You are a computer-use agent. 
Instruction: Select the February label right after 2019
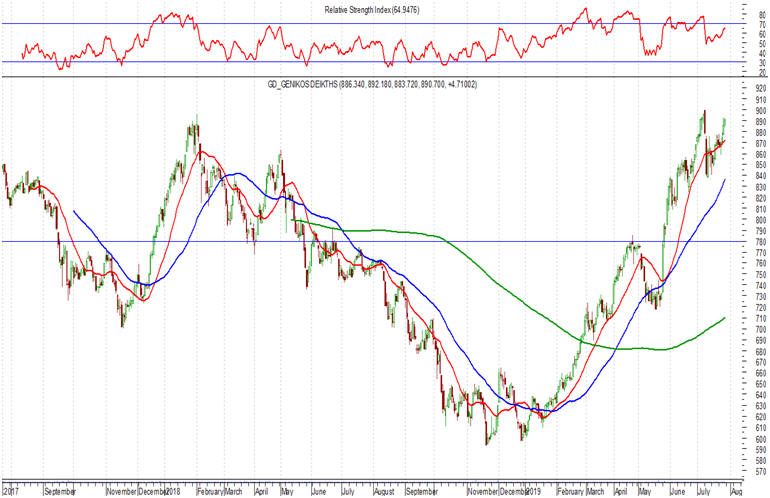point(571,491)
